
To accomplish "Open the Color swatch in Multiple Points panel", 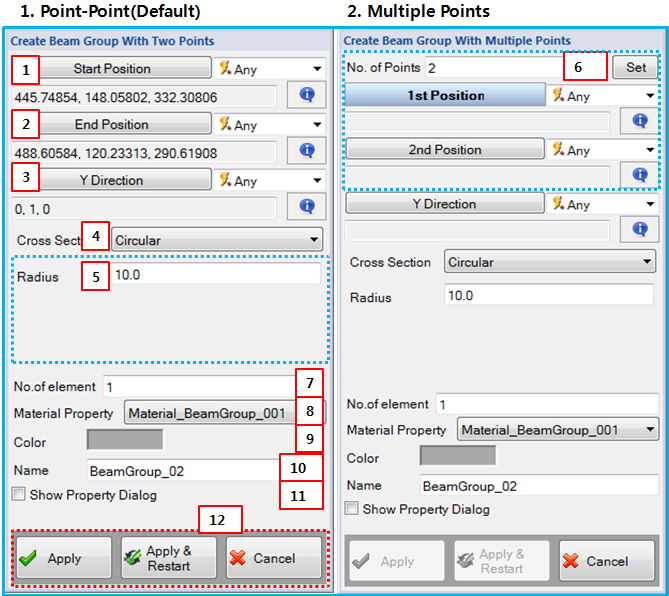I will (x=458, y=456).
